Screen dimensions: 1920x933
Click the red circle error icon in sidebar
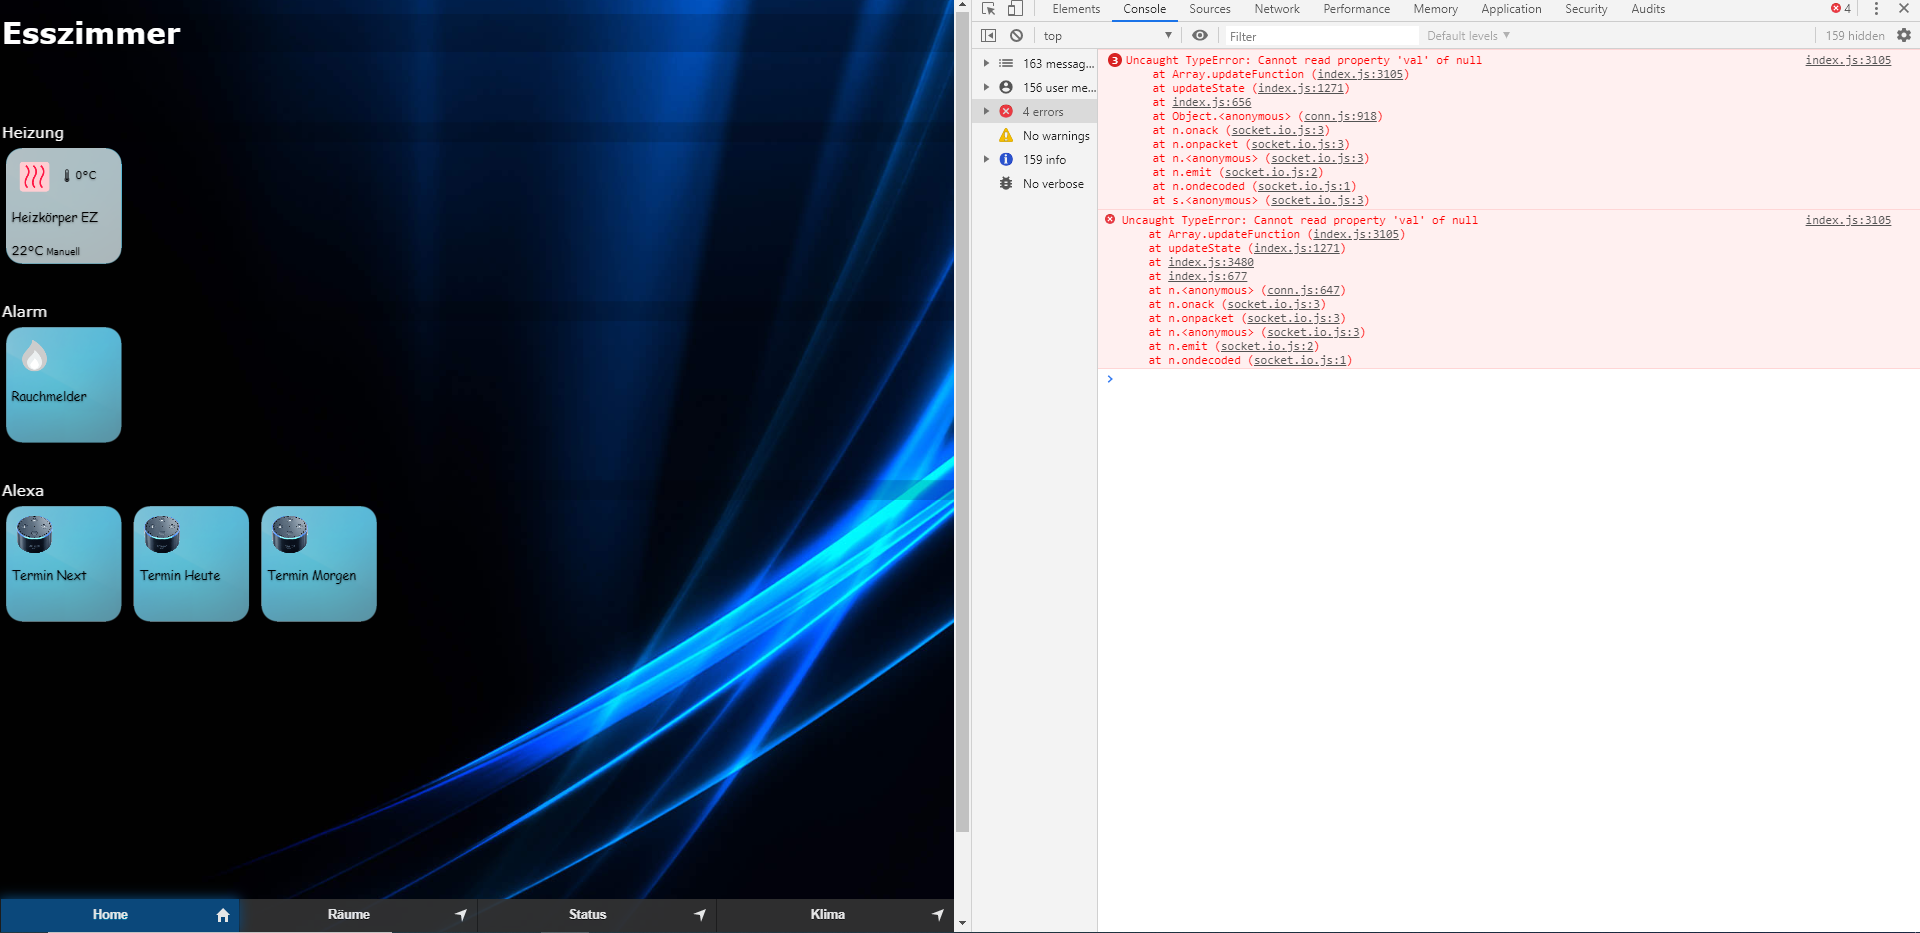pos(1006,112)
